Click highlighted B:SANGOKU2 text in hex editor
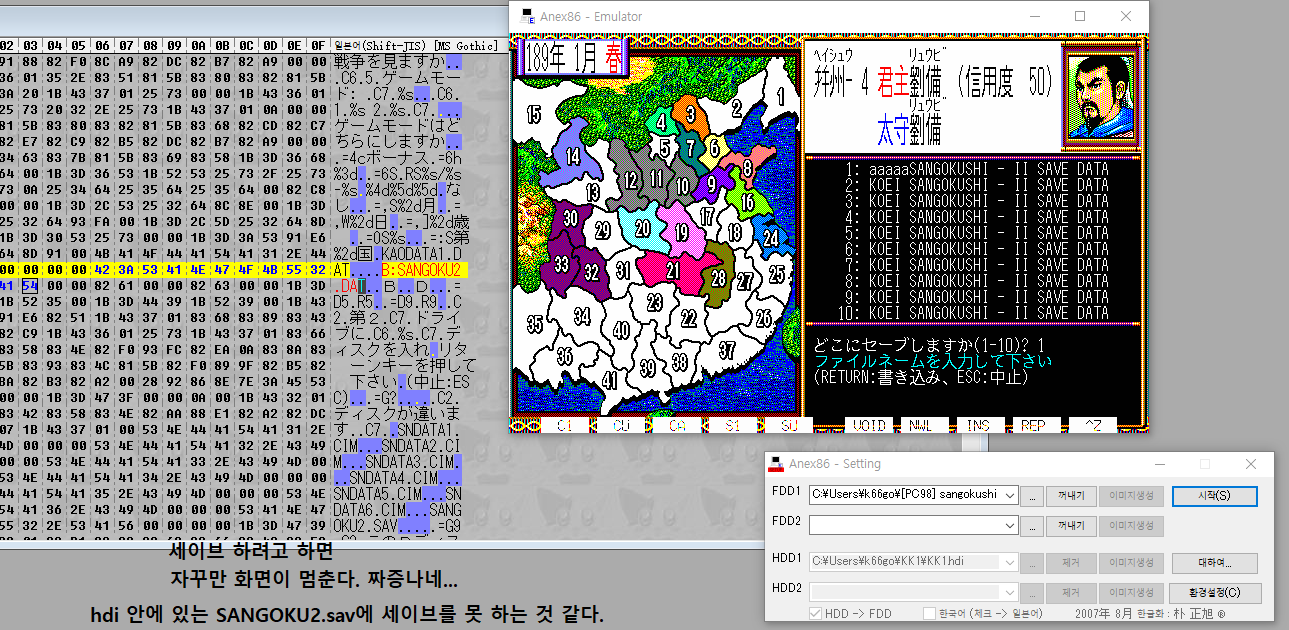This screenshot has height=630, width=1289. point(421,270)
